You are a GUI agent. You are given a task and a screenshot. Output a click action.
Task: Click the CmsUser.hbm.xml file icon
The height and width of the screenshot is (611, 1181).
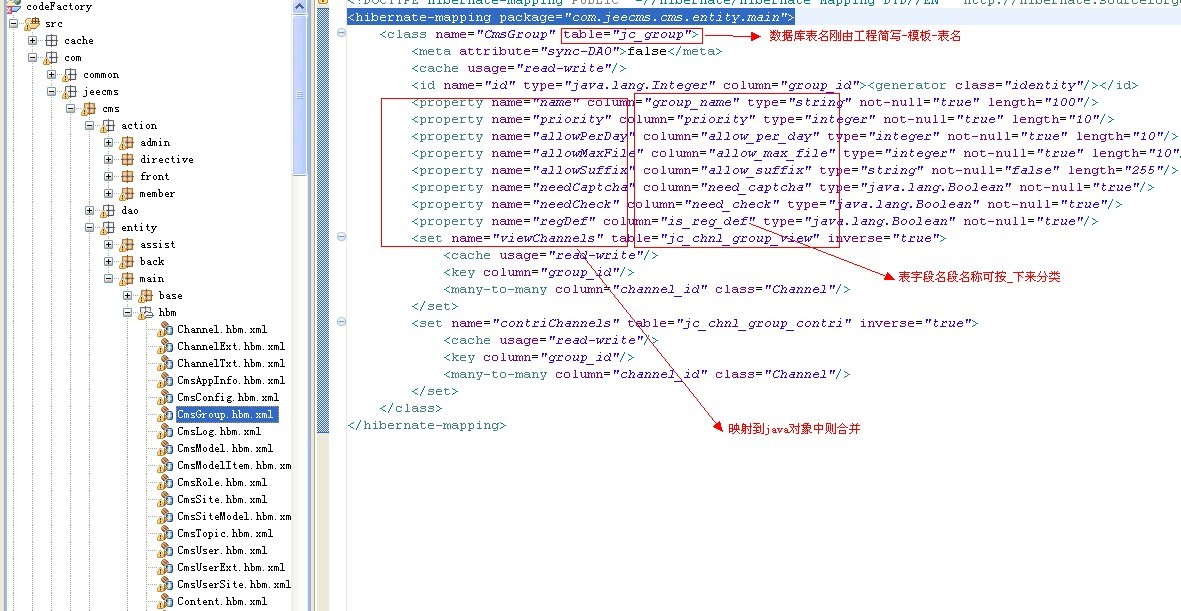[165, 550]
